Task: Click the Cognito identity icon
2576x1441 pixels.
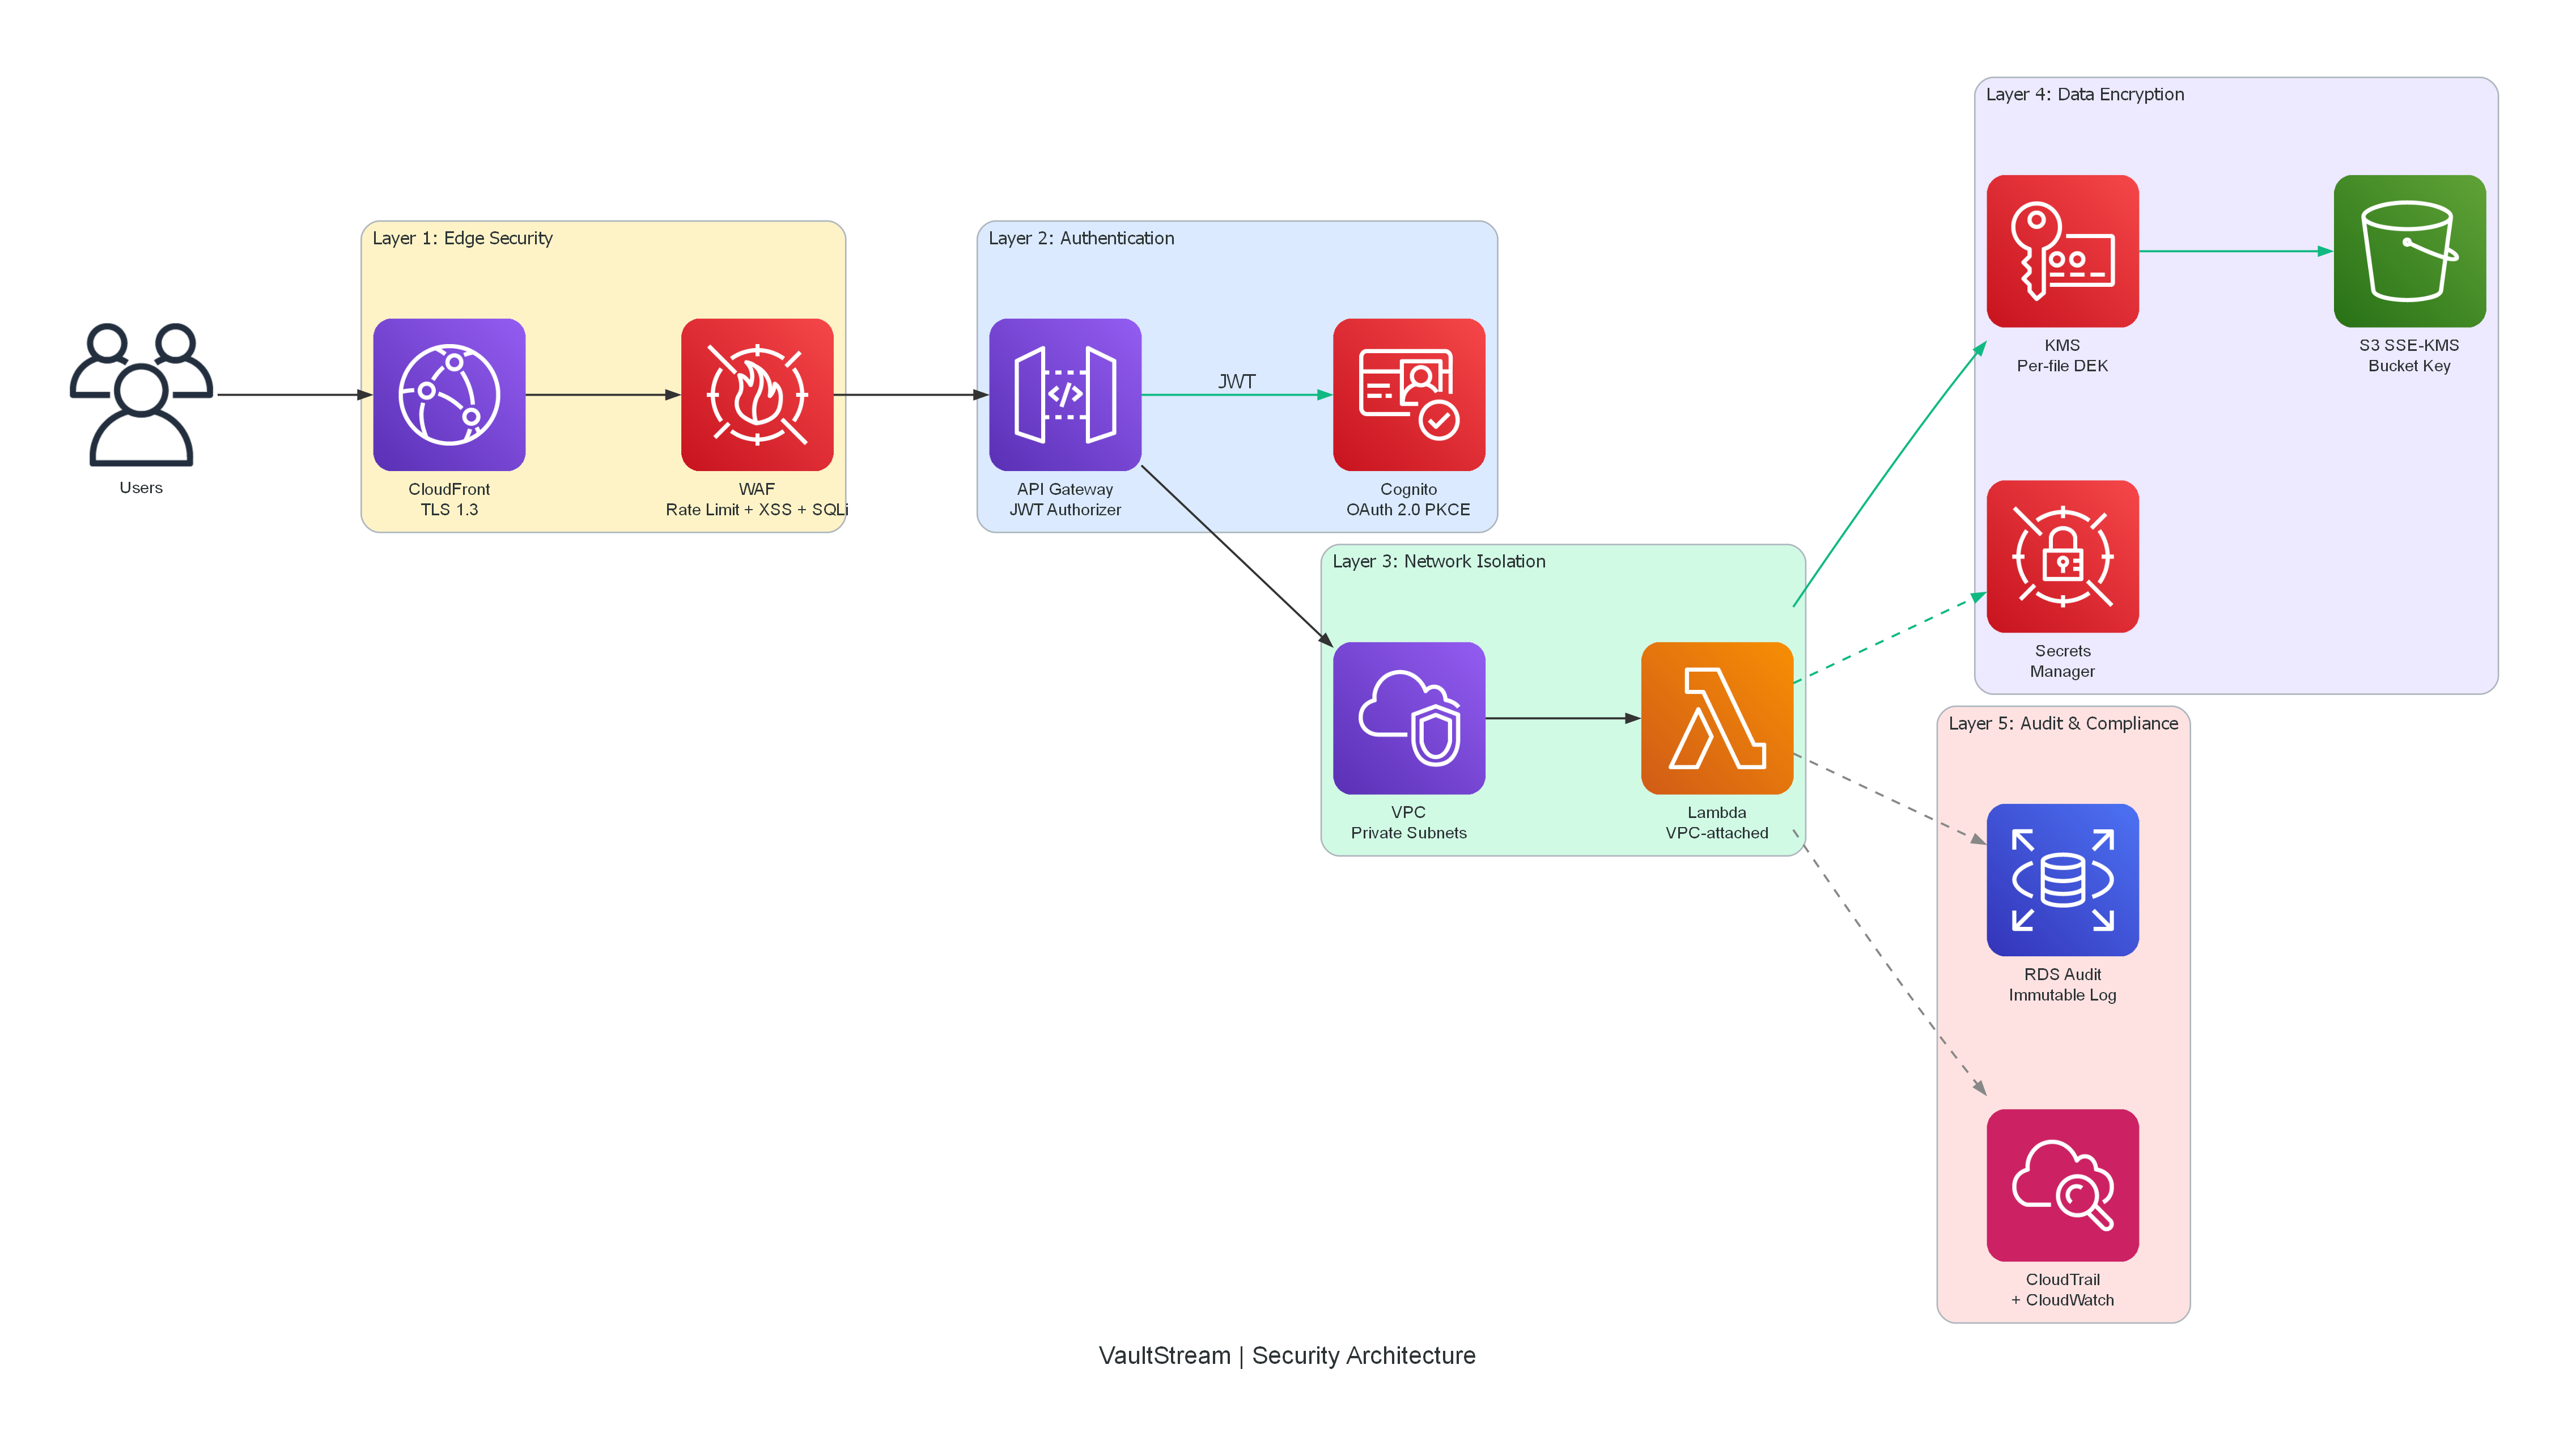Action: tap(1409, 395)
